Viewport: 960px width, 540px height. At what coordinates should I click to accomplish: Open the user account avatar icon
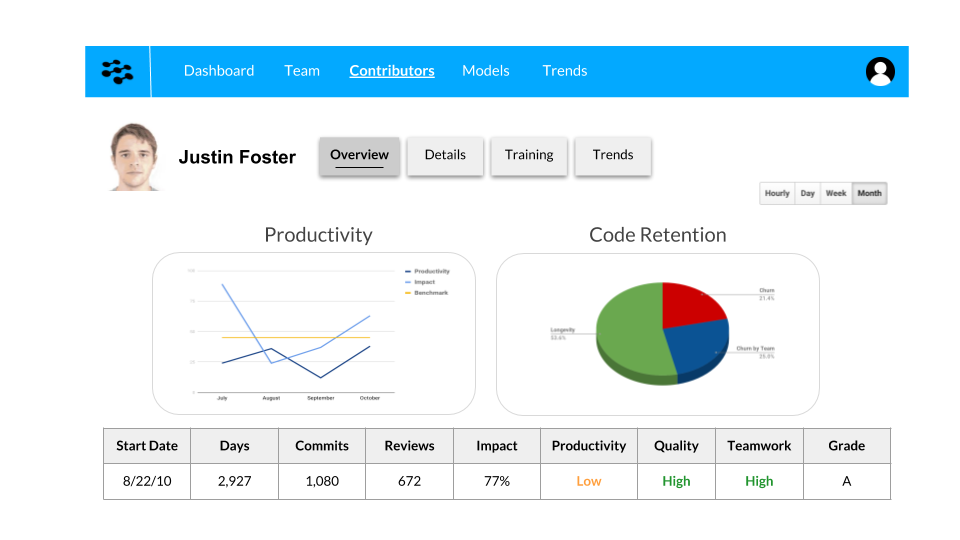pos(880,72)
